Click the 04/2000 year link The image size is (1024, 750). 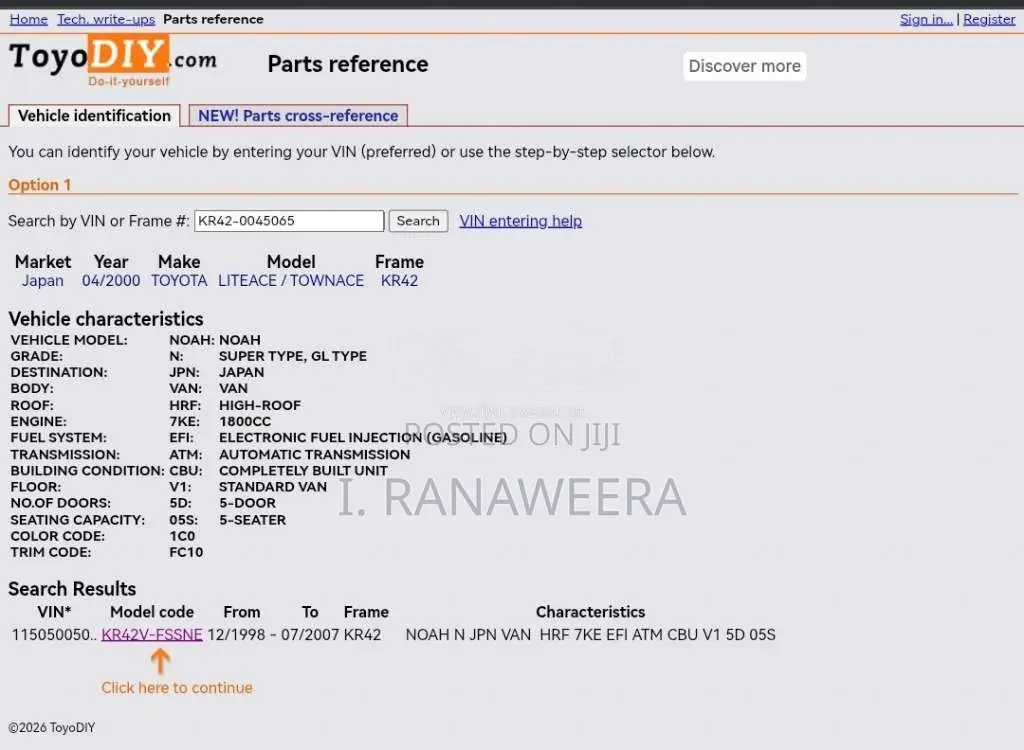(111, 280)
